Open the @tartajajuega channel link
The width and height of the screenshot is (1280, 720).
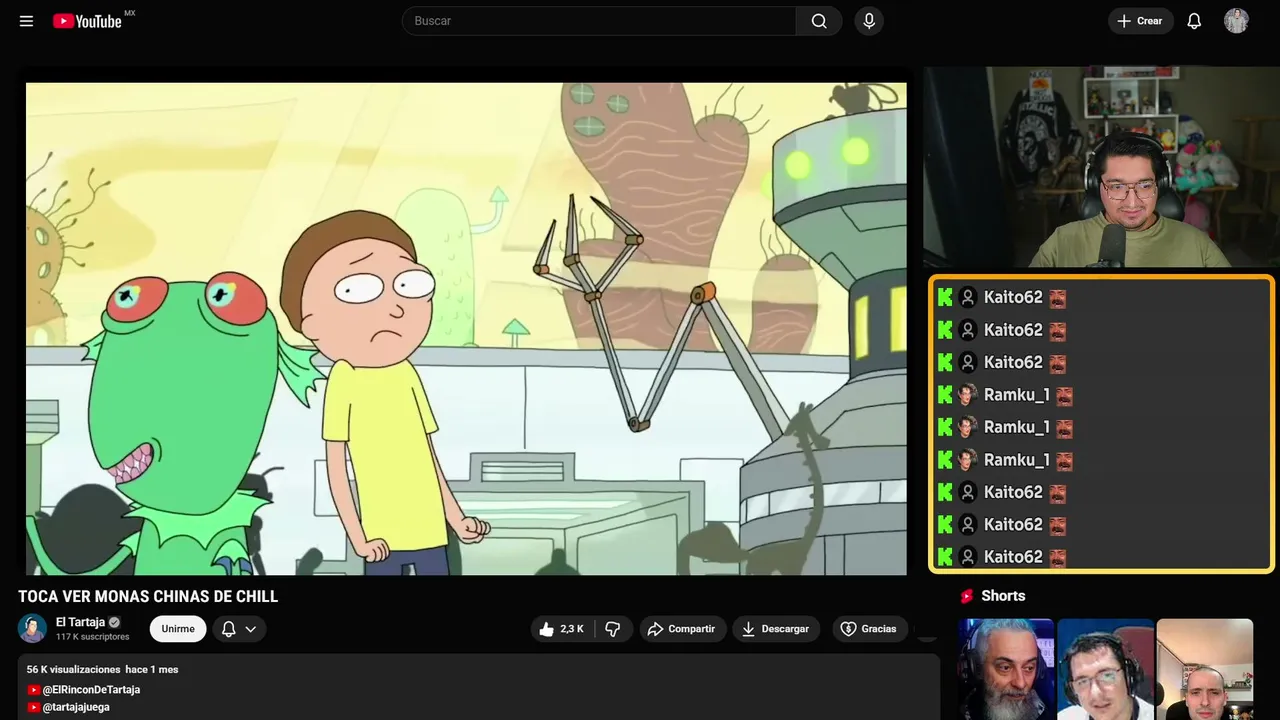(76, 707)
